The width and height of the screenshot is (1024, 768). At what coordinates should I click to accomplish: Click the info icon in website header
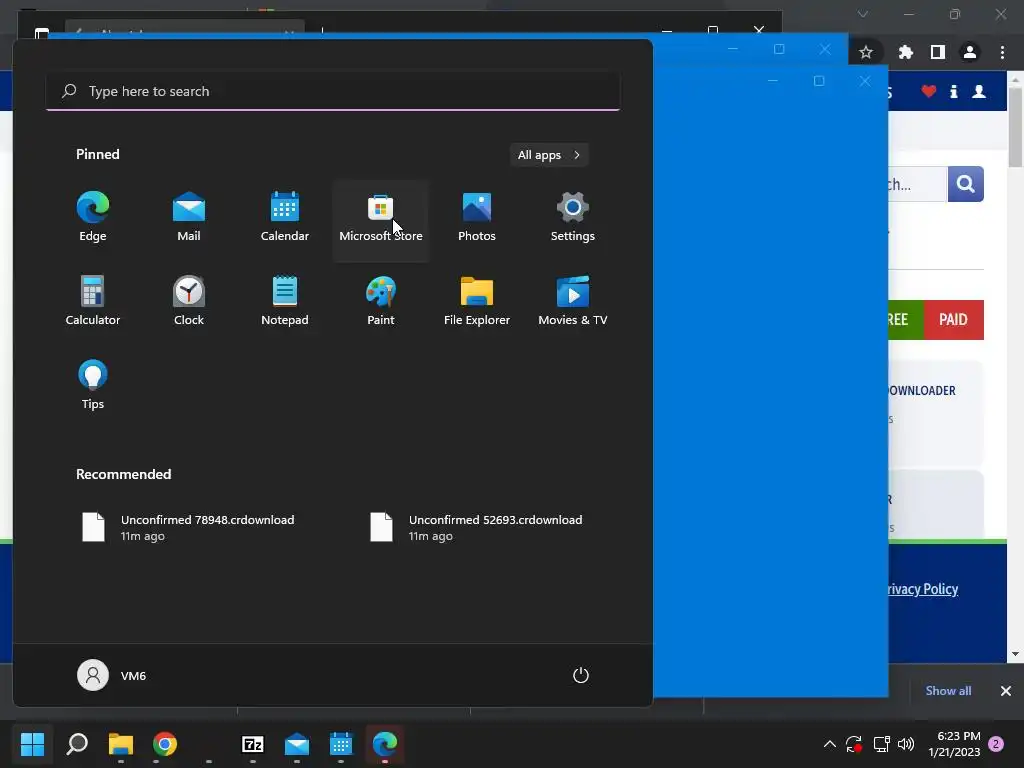point(954,91)
